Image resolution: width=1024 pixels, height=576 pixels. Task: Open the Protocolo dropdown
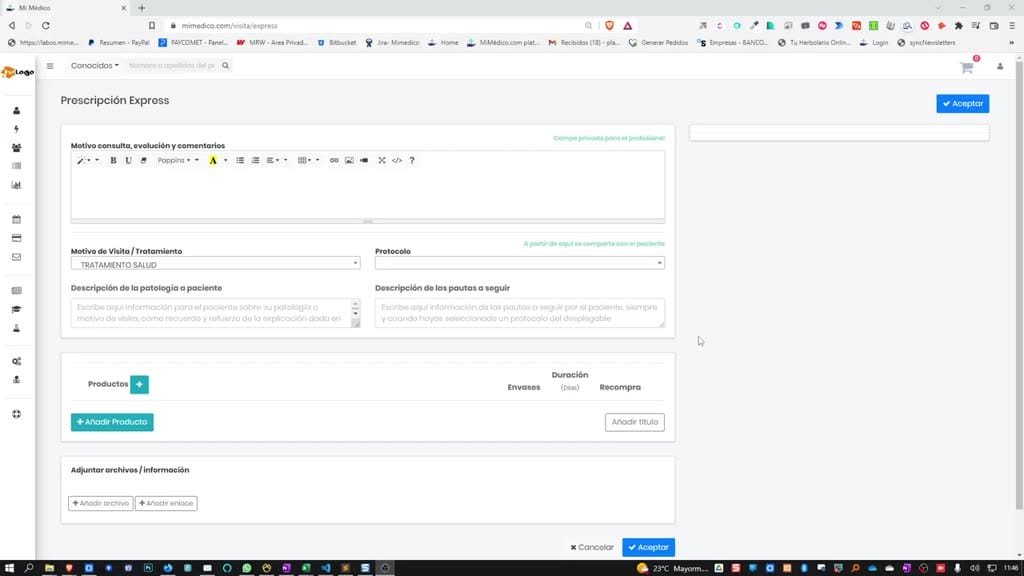point(520,263)
